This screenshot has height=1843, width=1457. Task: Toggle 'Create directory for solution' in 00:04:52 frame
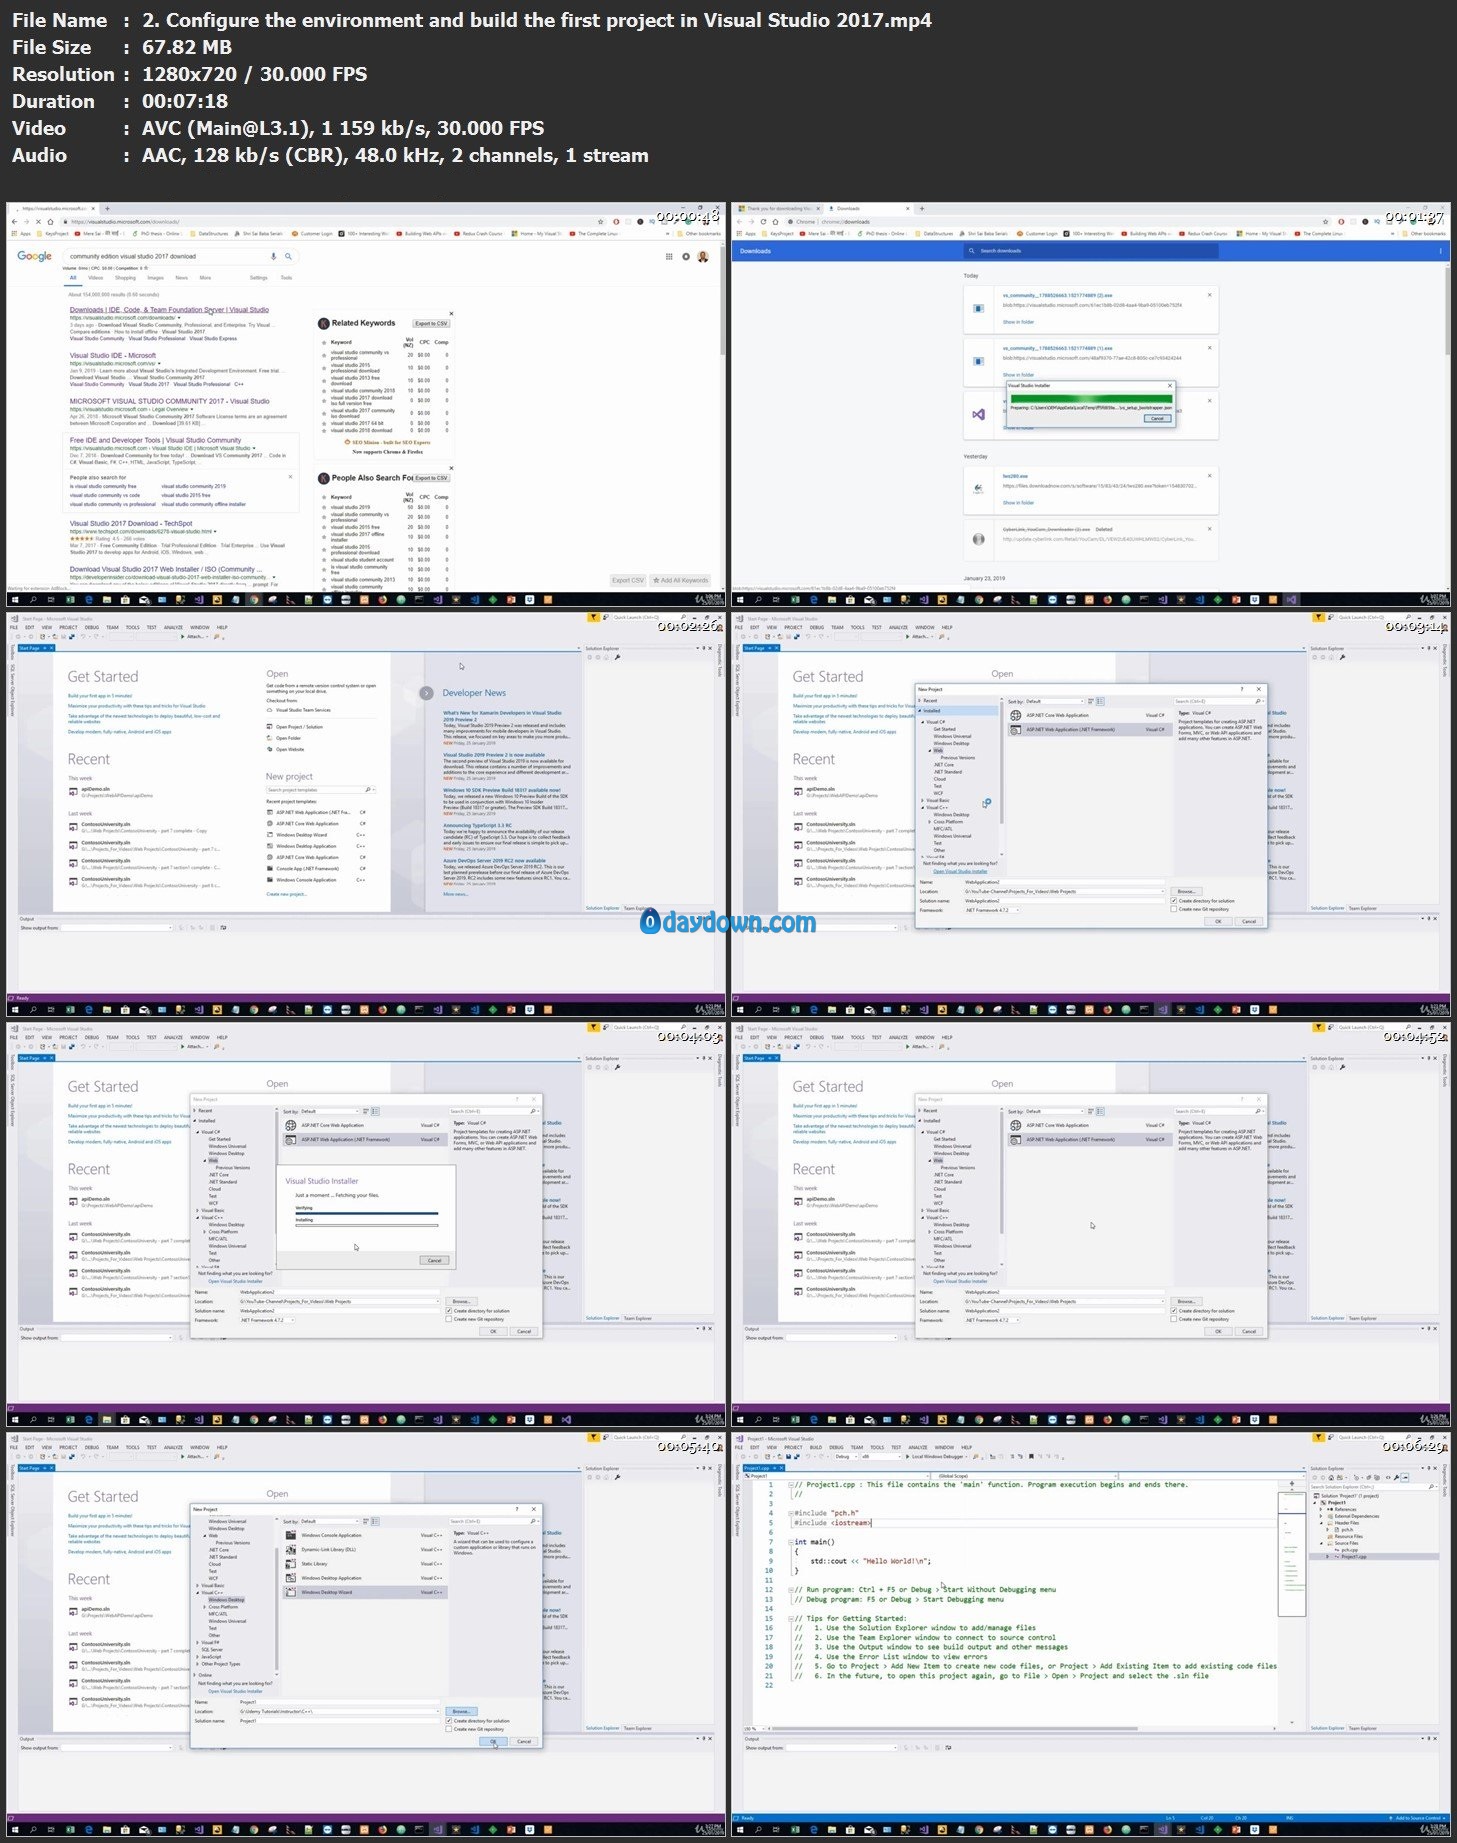point(1174,1311)
